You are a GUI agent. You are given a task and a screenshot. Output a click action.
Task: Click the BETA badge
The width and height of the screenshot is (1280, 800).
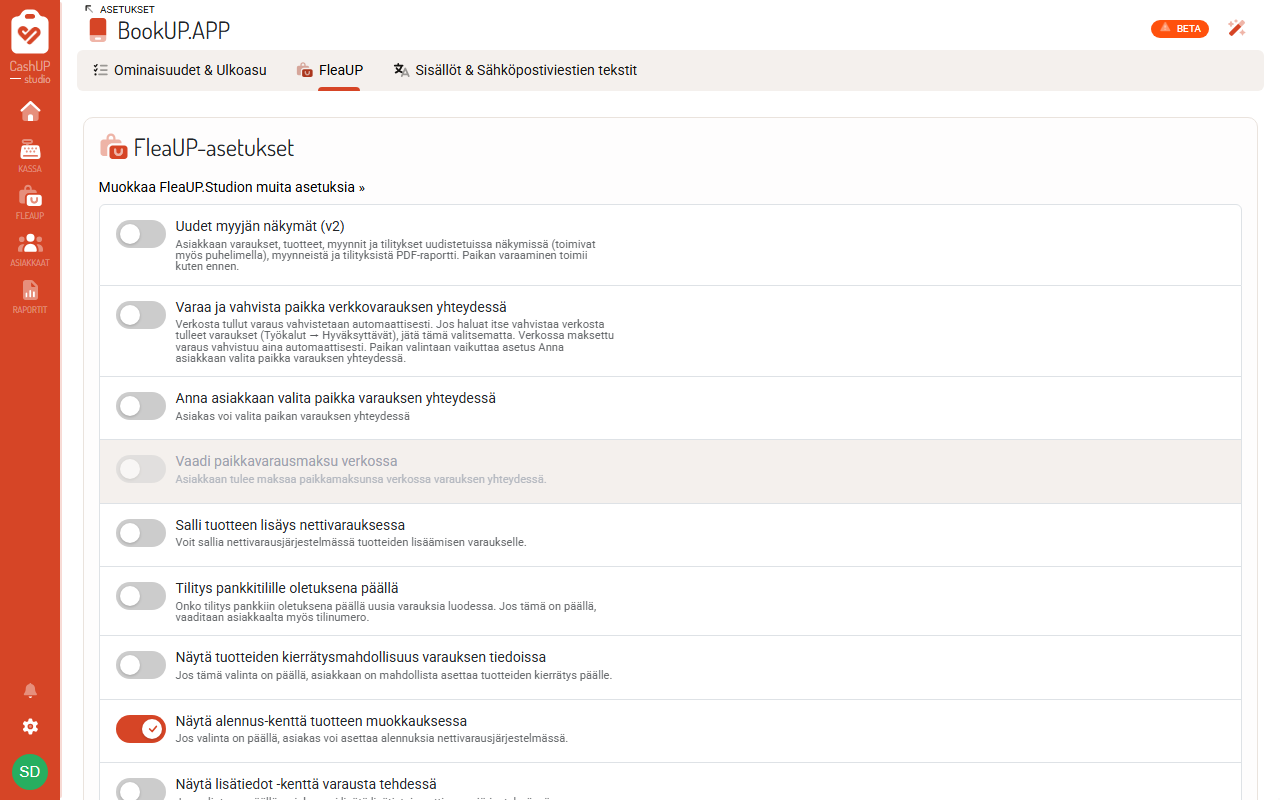[x=1180, y=29]
